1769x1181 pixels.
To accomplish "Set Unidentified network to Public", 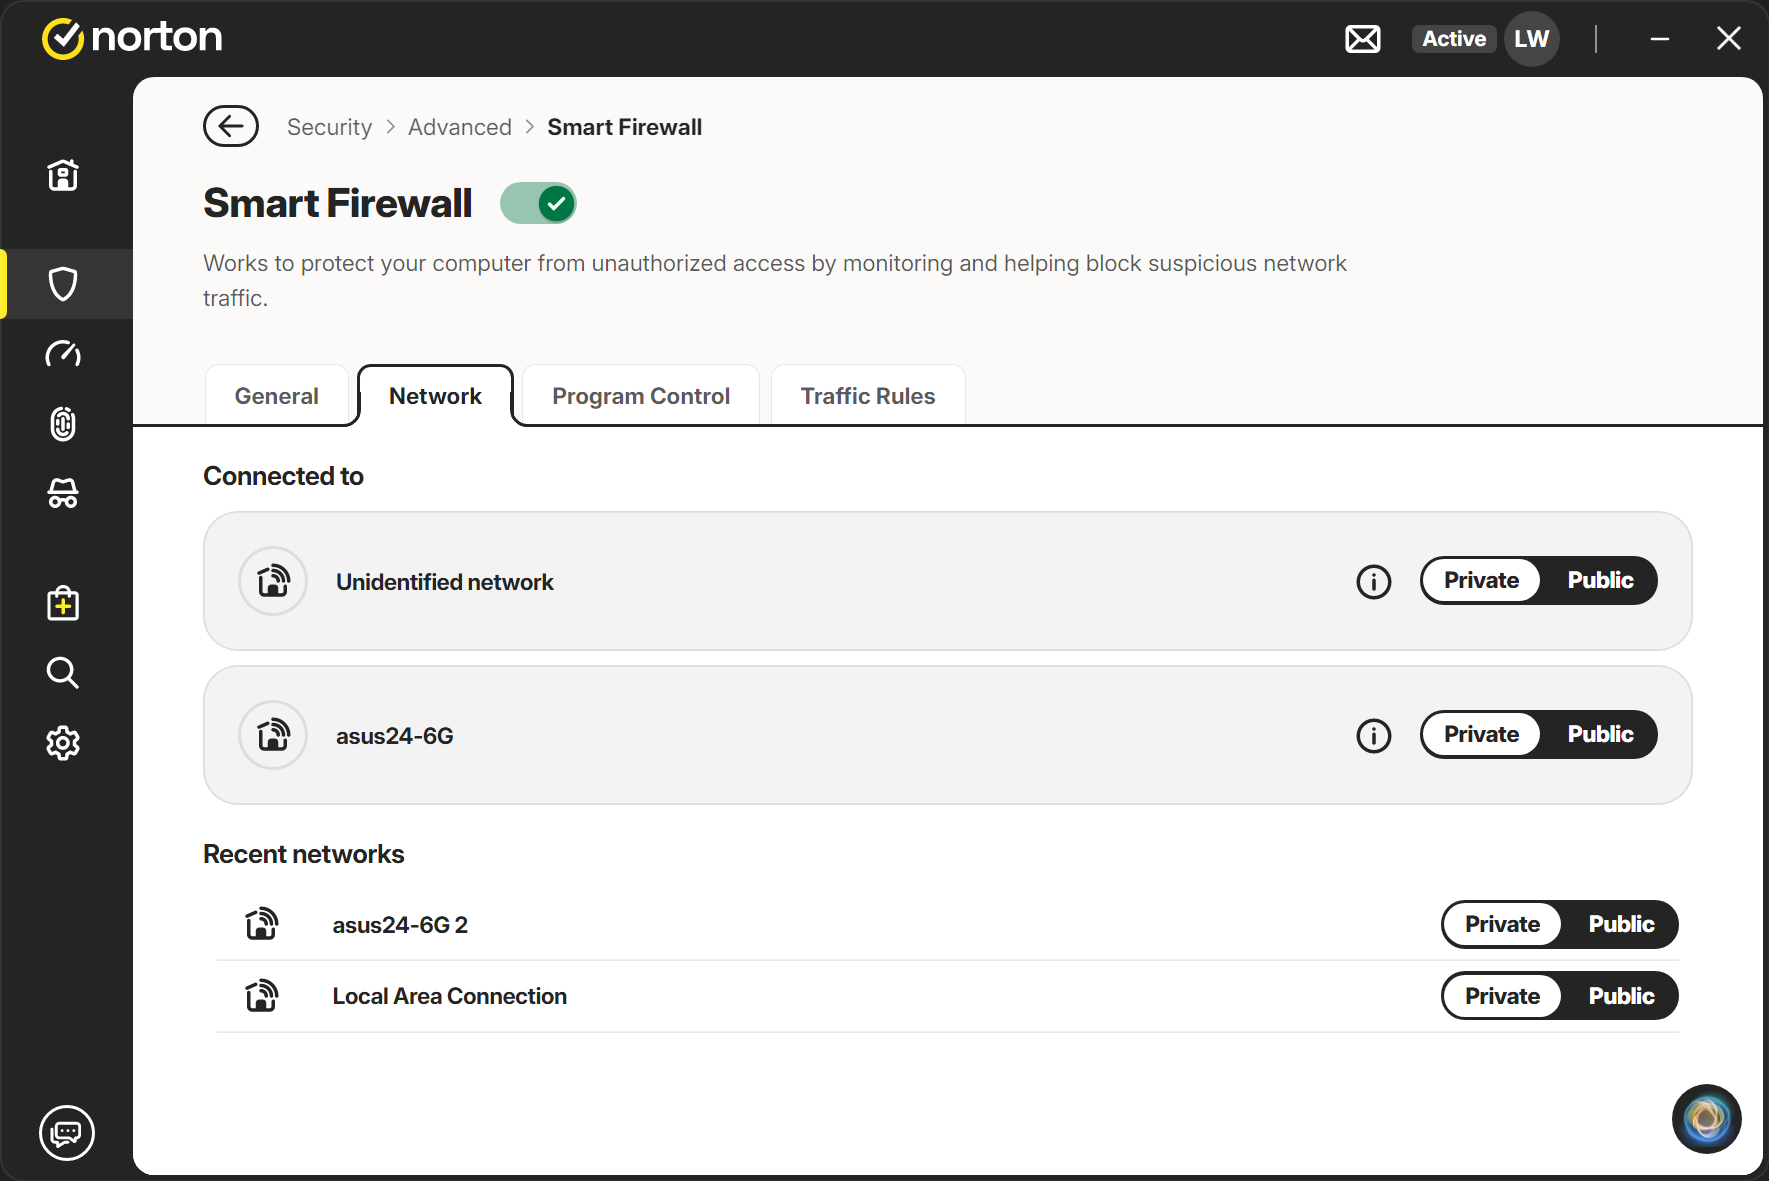I will (x=1600, y=580).
